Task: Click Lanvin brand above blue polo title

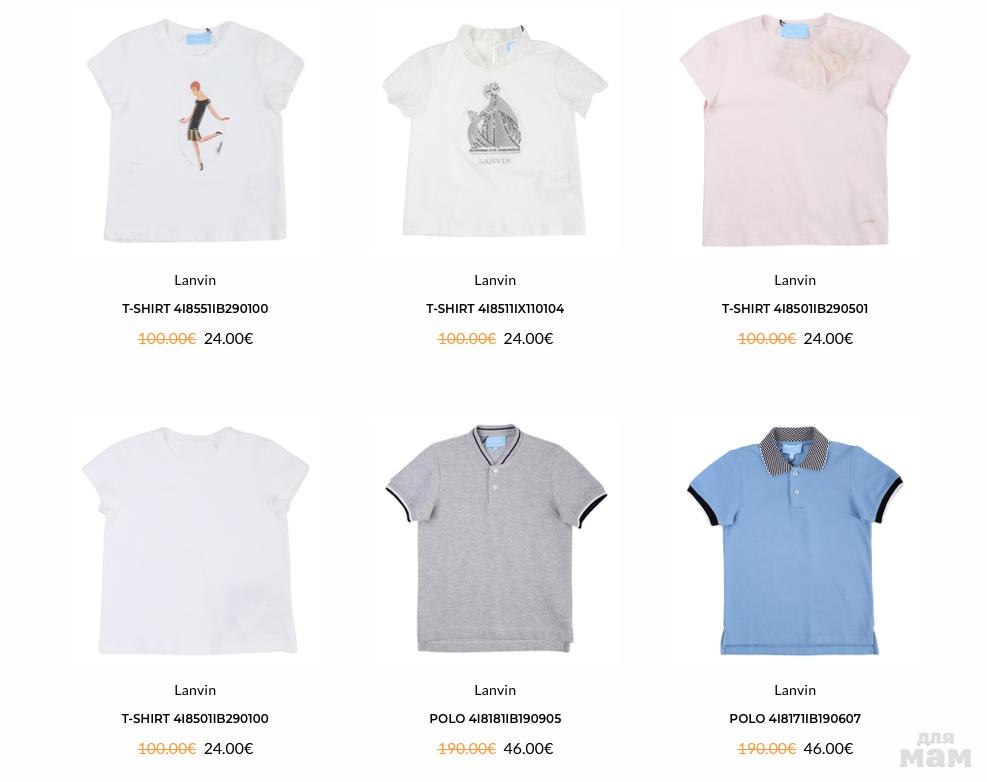Action: pos(795,690)
